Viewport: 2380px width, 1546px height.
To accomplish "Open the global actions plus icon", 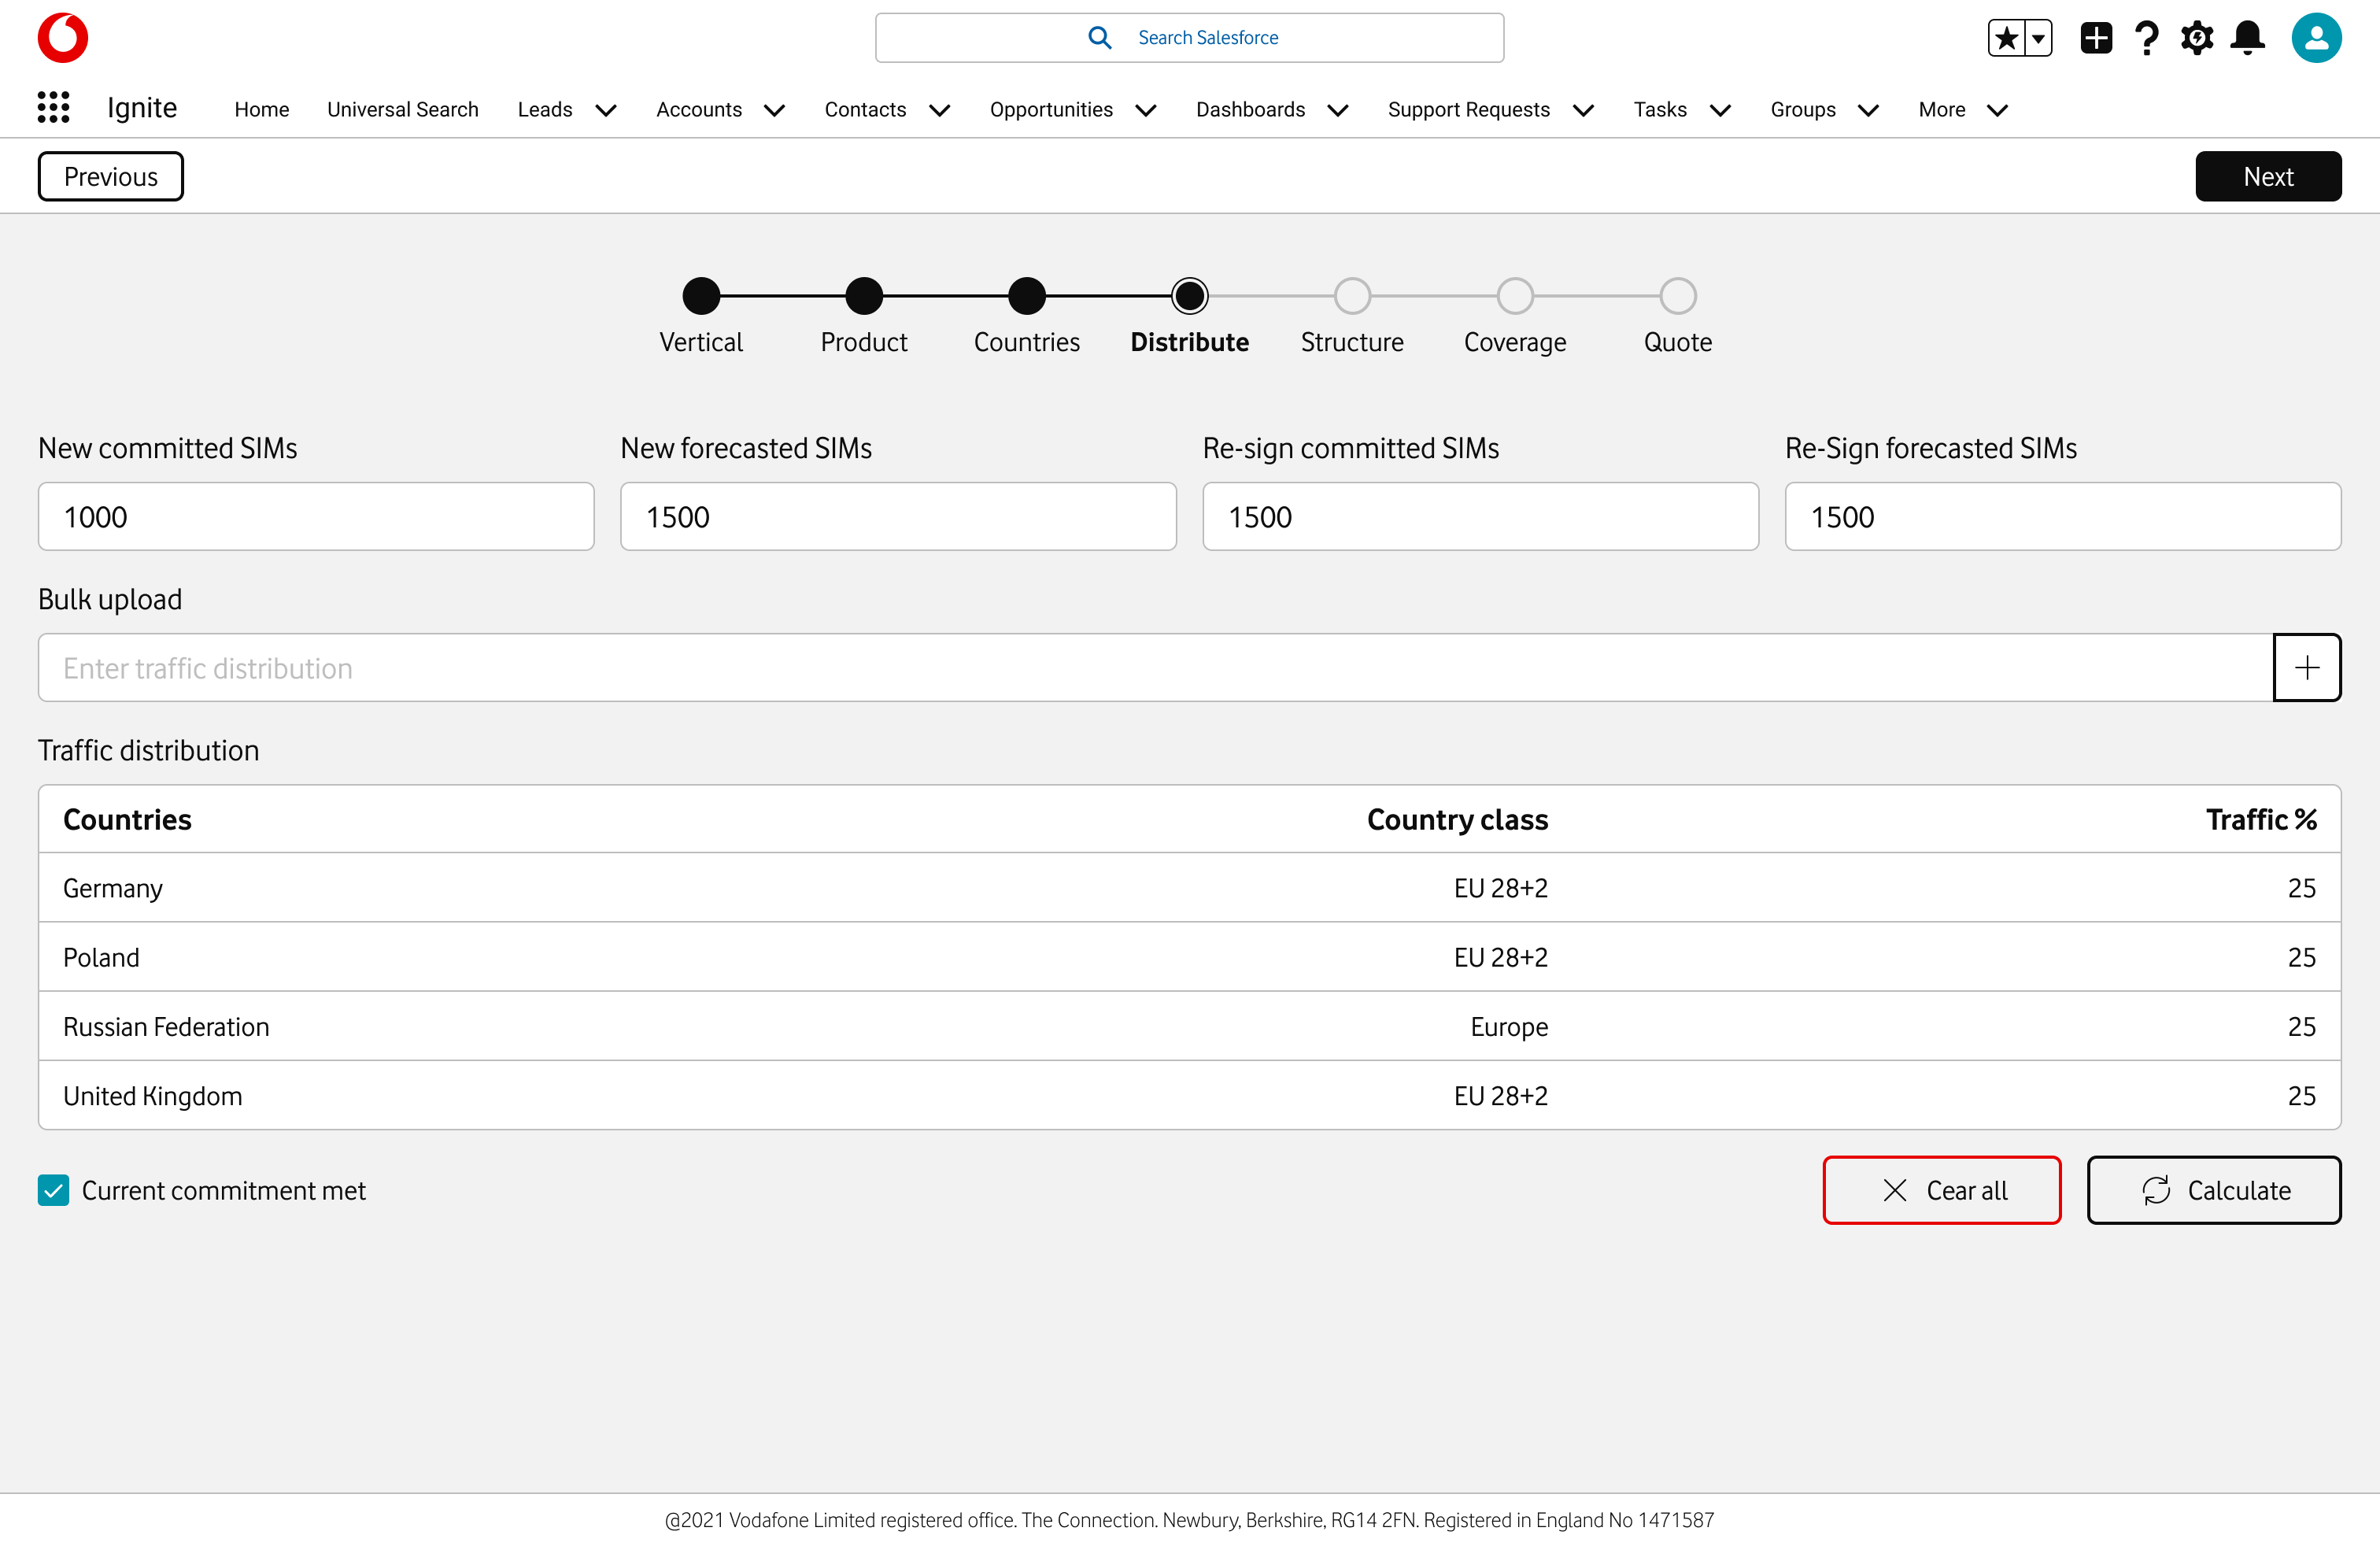I will point(2096,38).
